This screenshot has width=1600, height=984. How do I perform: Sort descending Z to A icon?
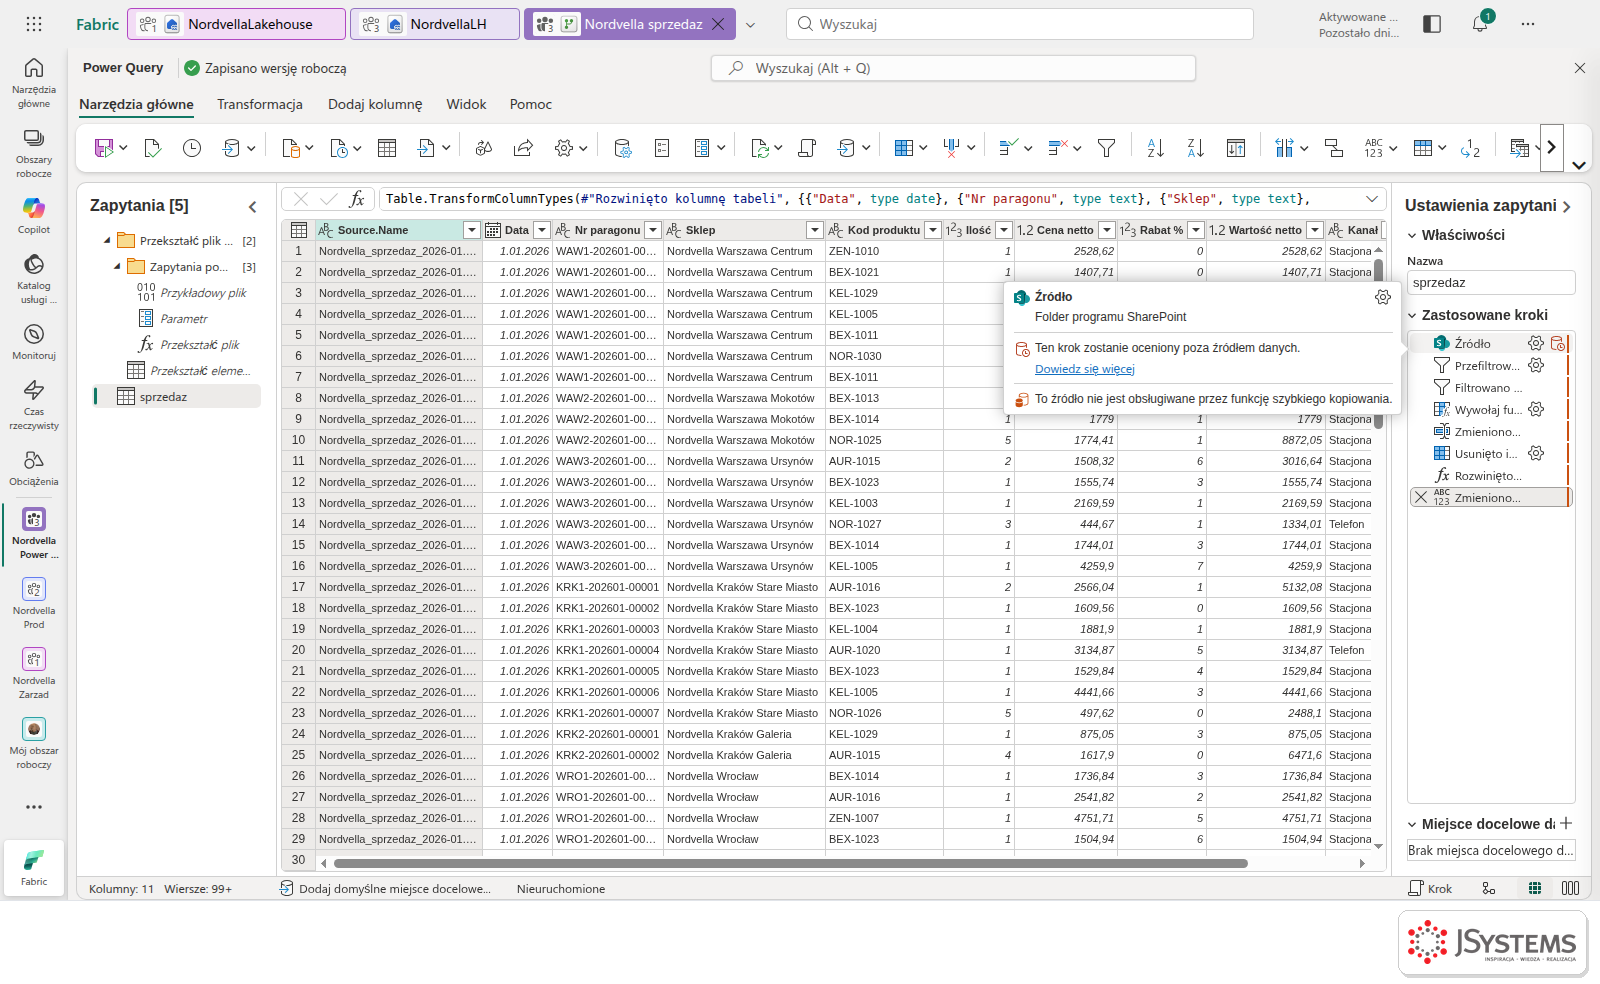pos(1195,148)
